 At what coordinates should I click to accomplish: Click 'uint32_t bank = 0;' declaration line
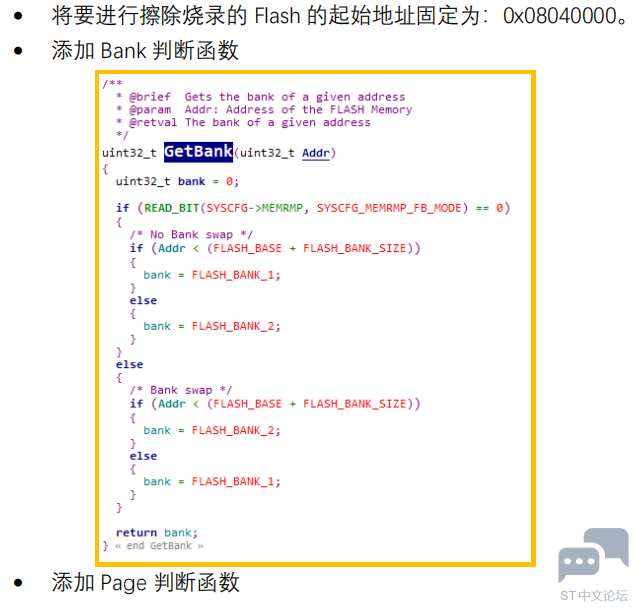[x=177, y=181]
